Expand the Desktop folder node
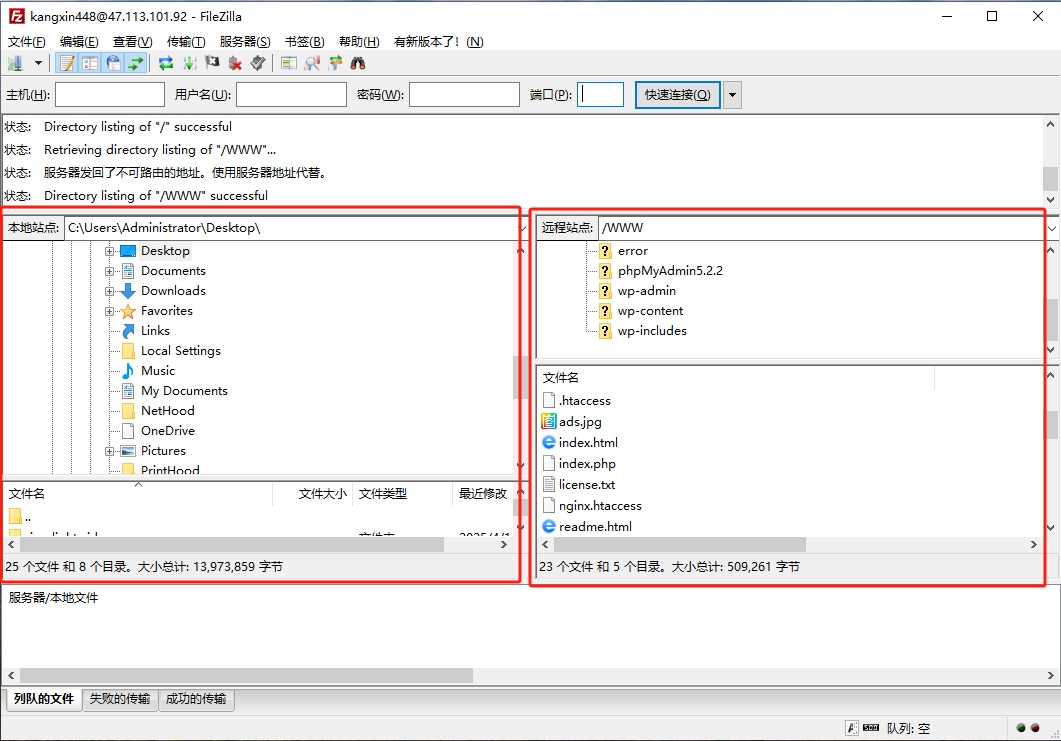Screen dimensions: 1061x741 pos(109,251)
